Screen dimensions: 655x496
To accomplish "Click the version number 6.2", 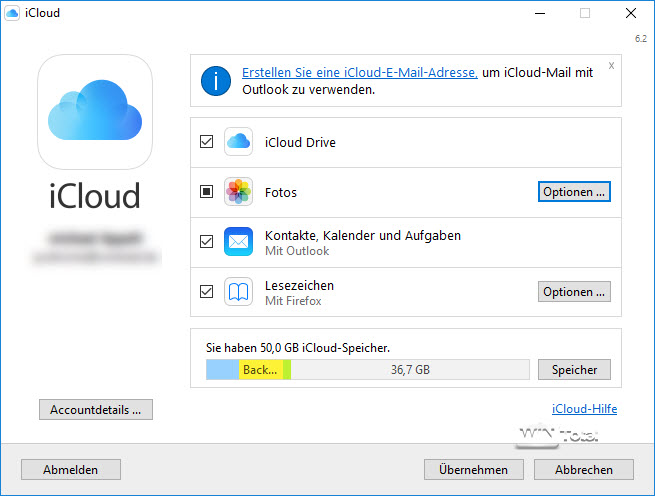I will click(641, 39).
